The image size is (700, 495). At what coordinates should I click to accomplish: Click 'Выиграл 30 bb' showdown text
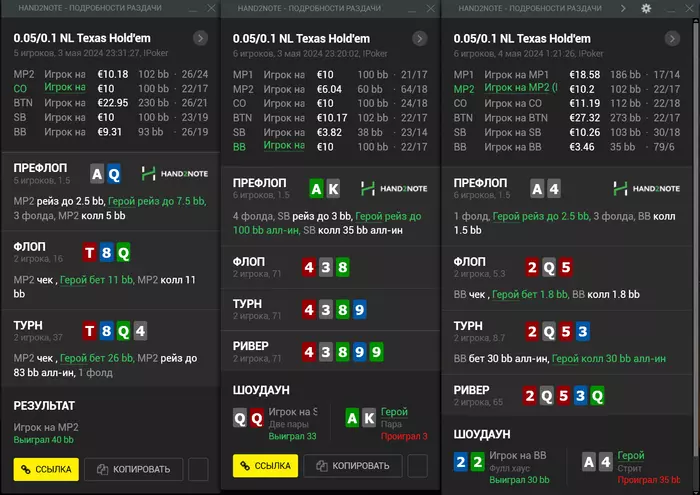(519, 480)
